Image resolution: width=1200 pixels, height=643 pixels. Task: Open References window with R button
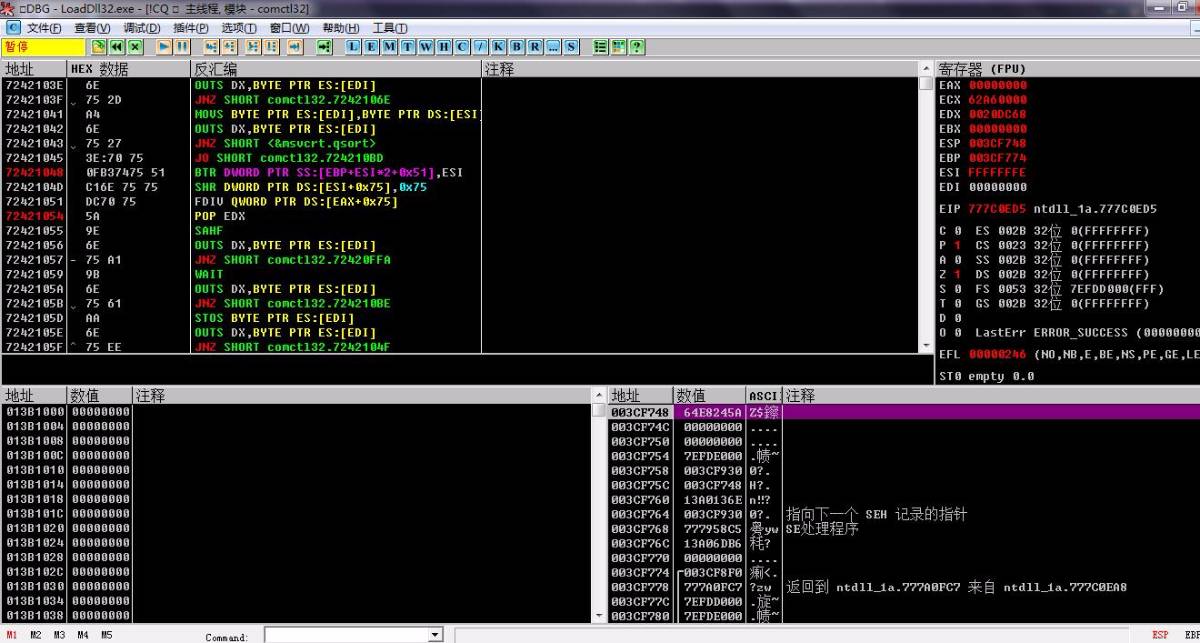(x=534, y=46)
